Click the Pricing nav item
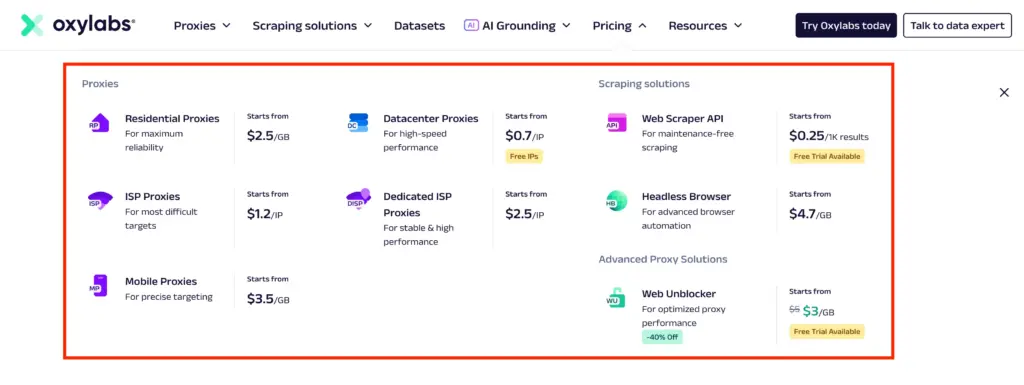Viewport: 1024px width, 385px height. click(x=620, y=25)
